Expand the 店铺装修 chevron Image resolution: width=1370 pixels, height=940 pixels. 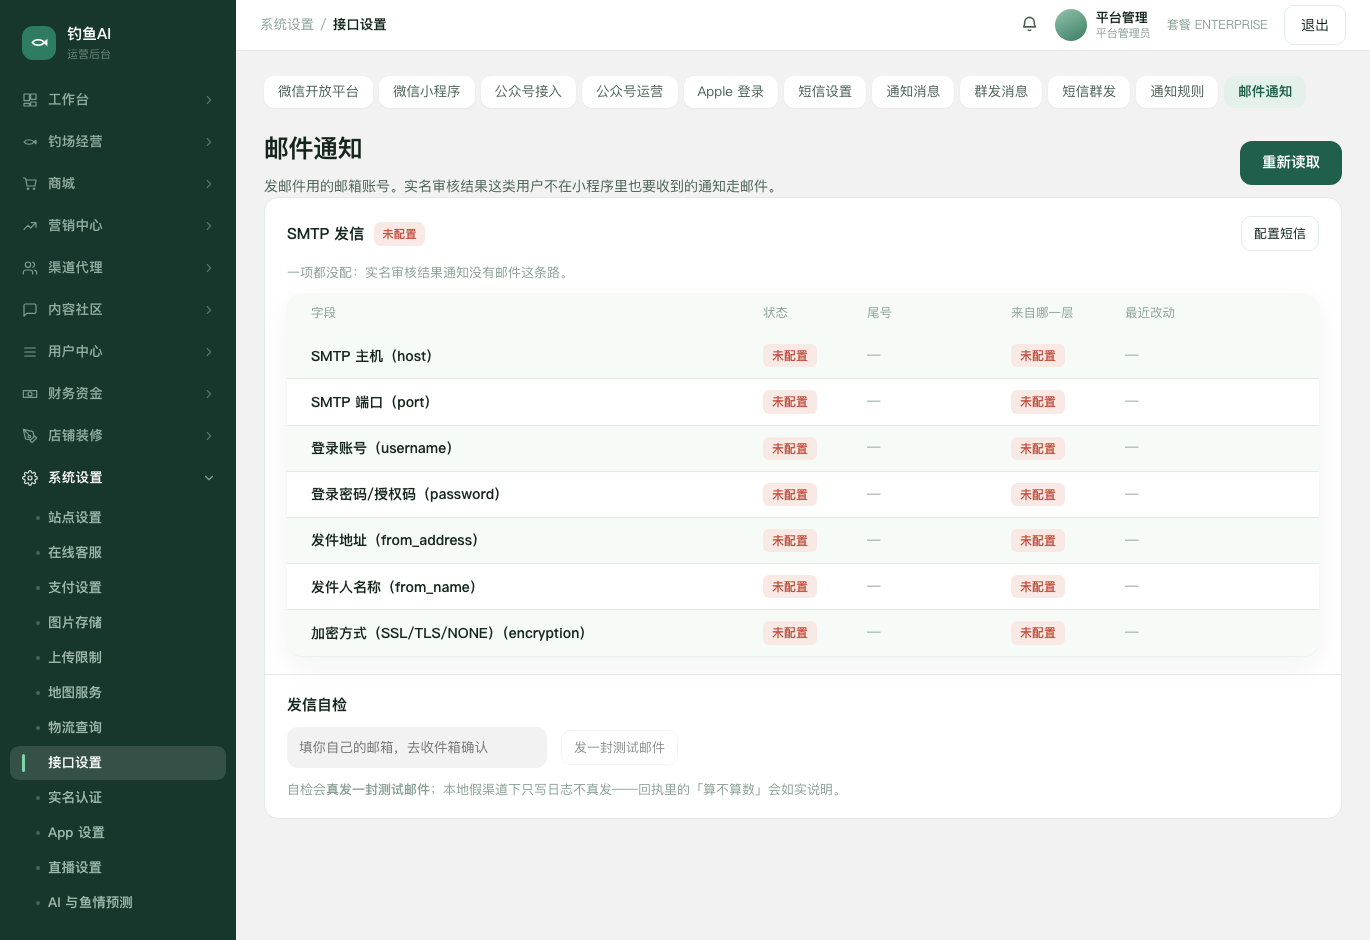click(209, 436)
